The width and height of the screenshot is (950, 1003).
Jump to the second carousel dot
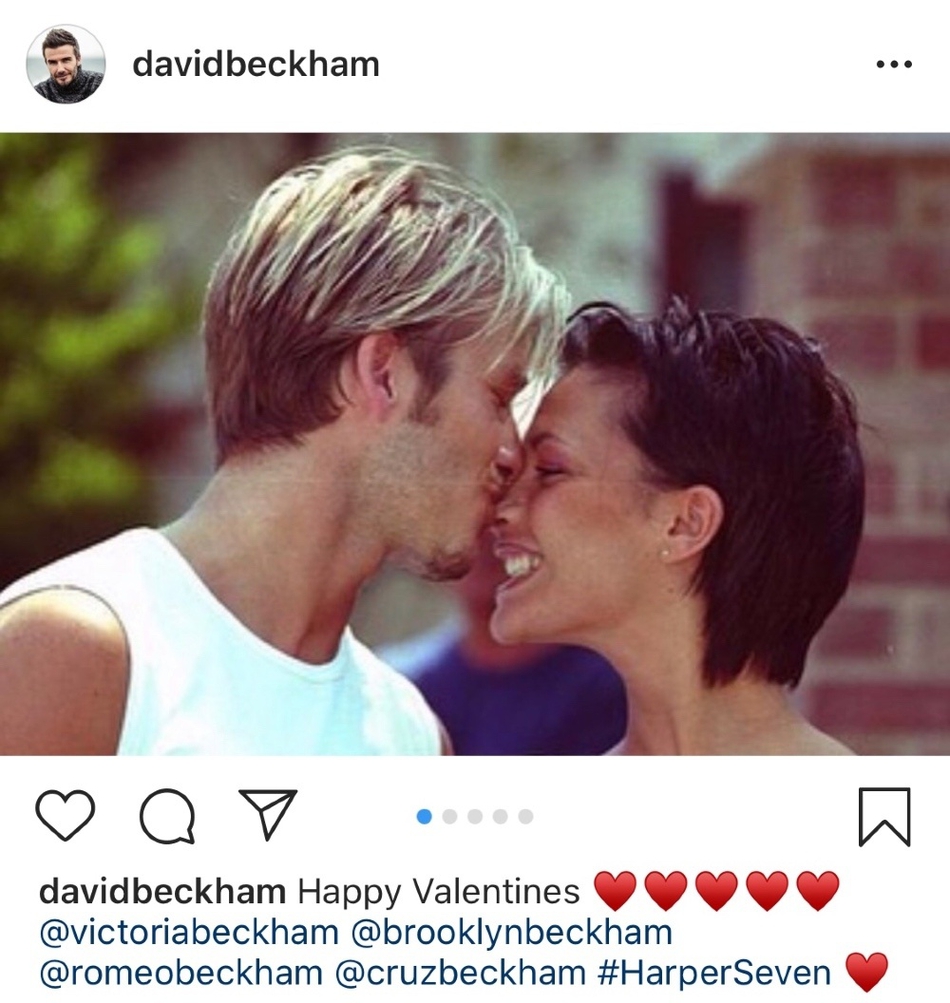(450, 816)
